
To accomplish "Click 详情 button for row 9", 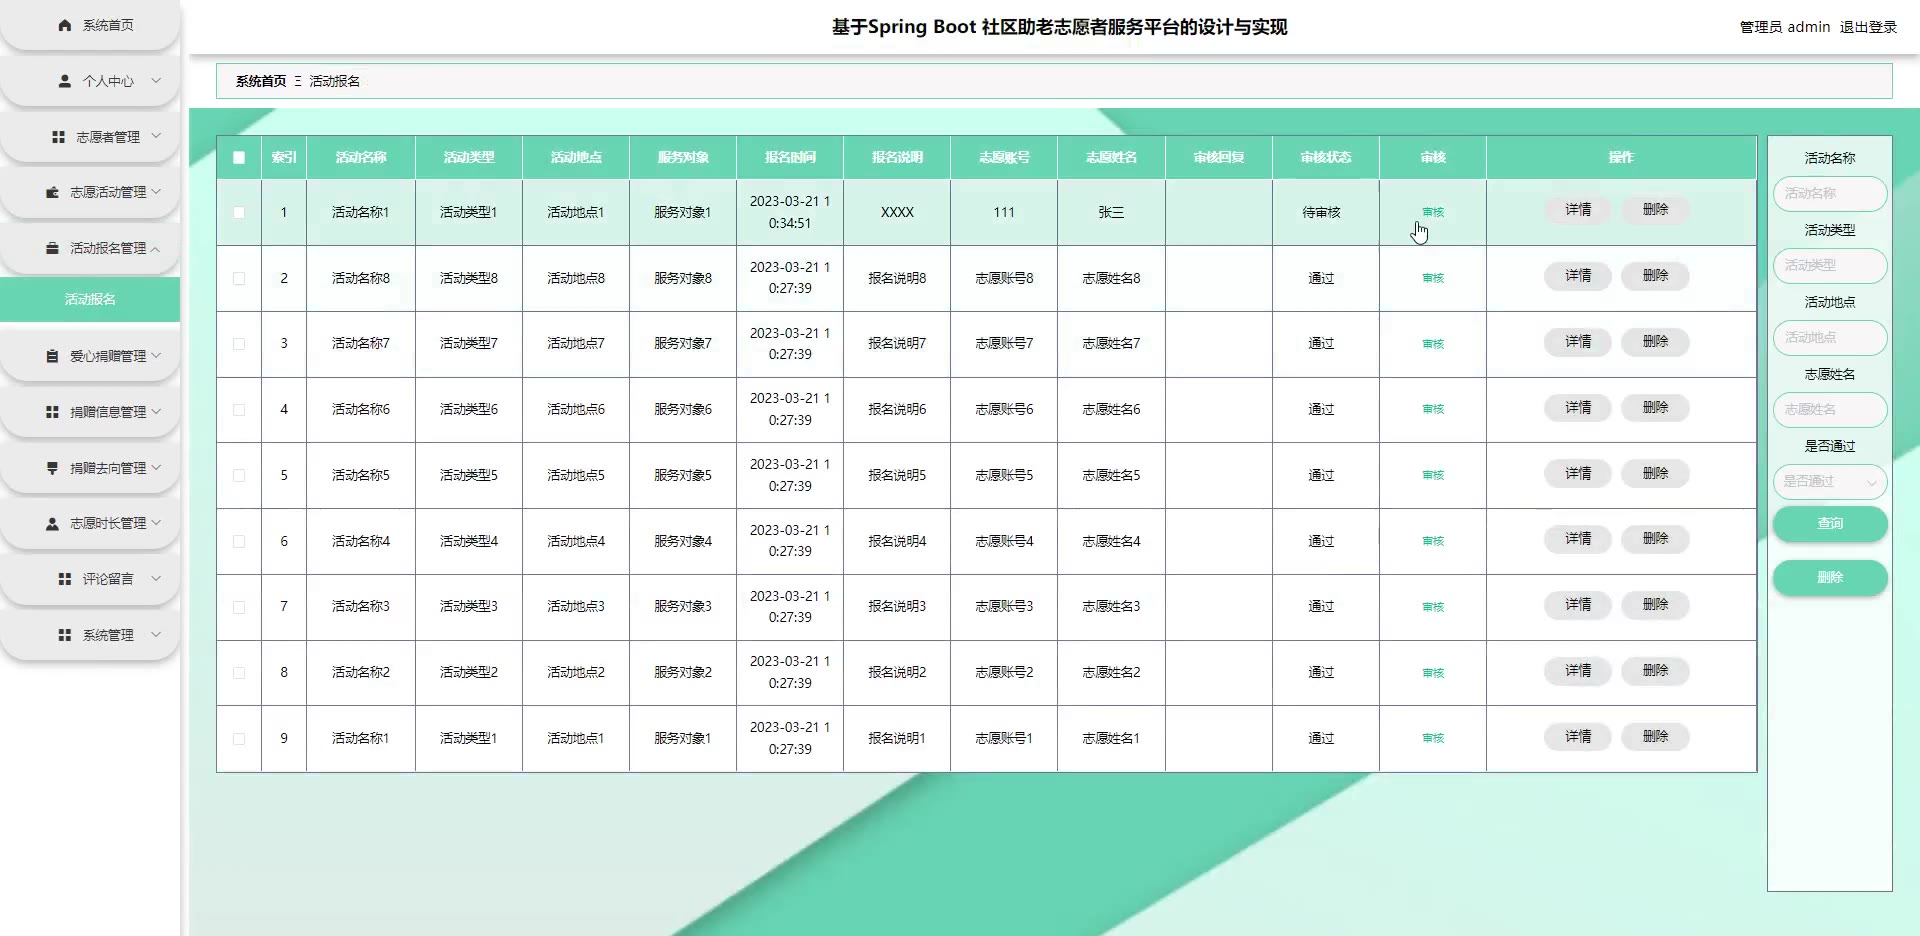I will [1578, 736].
